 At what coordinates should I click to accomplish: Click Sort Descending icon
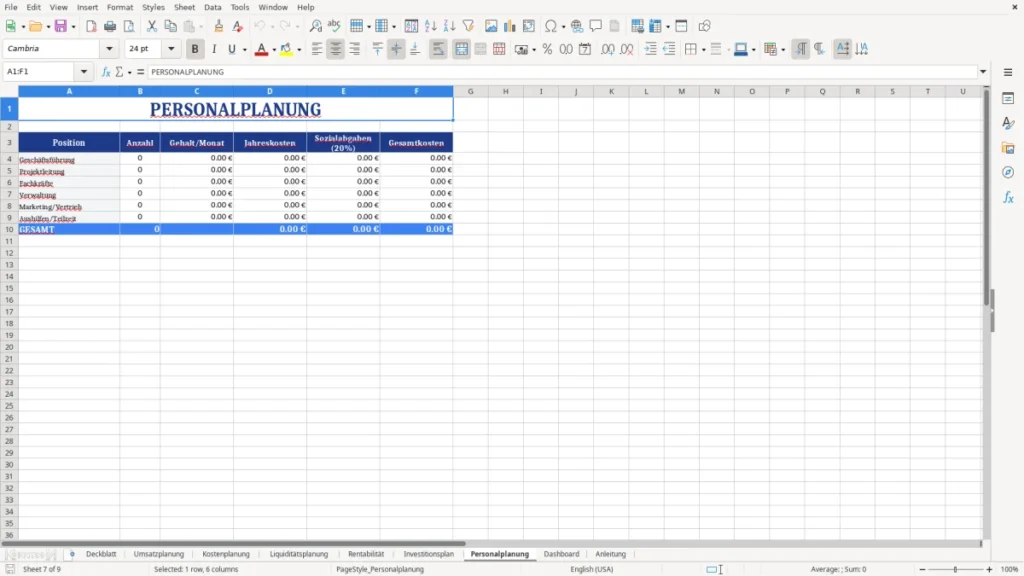coord(449,26)
